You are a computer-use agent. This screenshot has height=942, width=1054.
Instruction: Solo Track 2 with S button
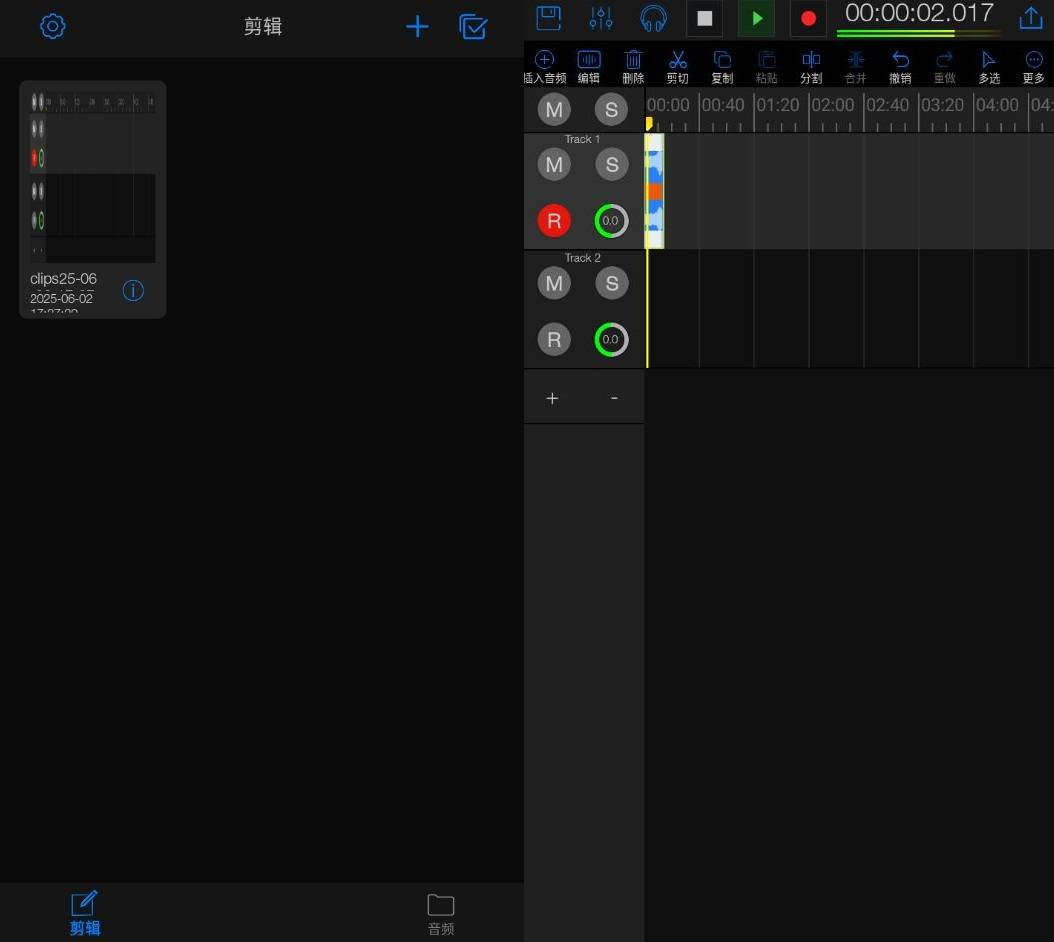click(612, 284)
